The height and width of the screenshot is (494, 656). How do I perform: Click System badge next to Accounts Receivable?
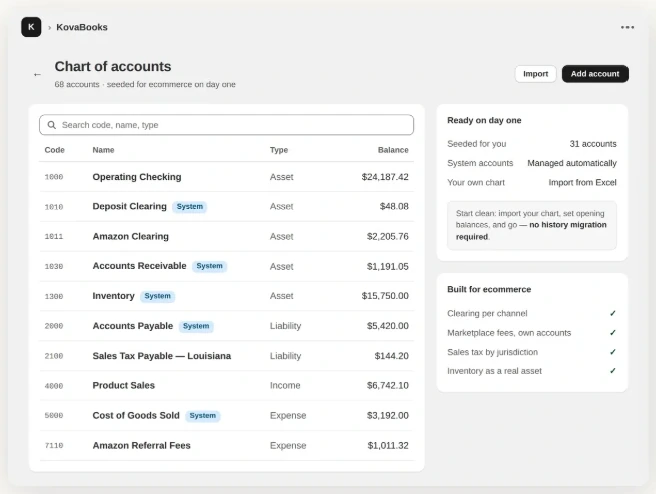coord(209,266)
